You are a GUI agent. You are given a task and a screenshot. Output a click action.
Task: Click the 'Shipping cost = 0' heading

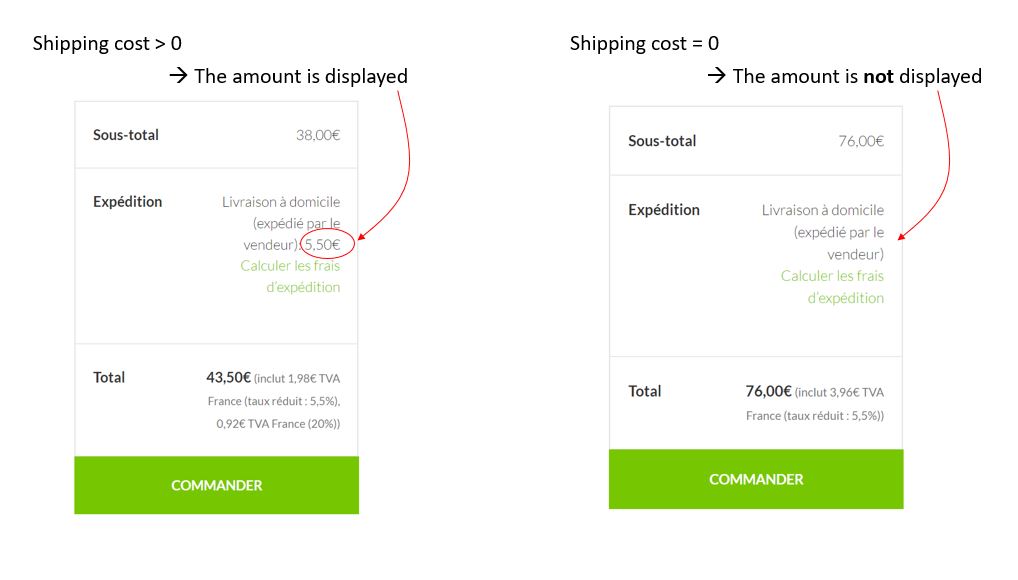[644, 44]
